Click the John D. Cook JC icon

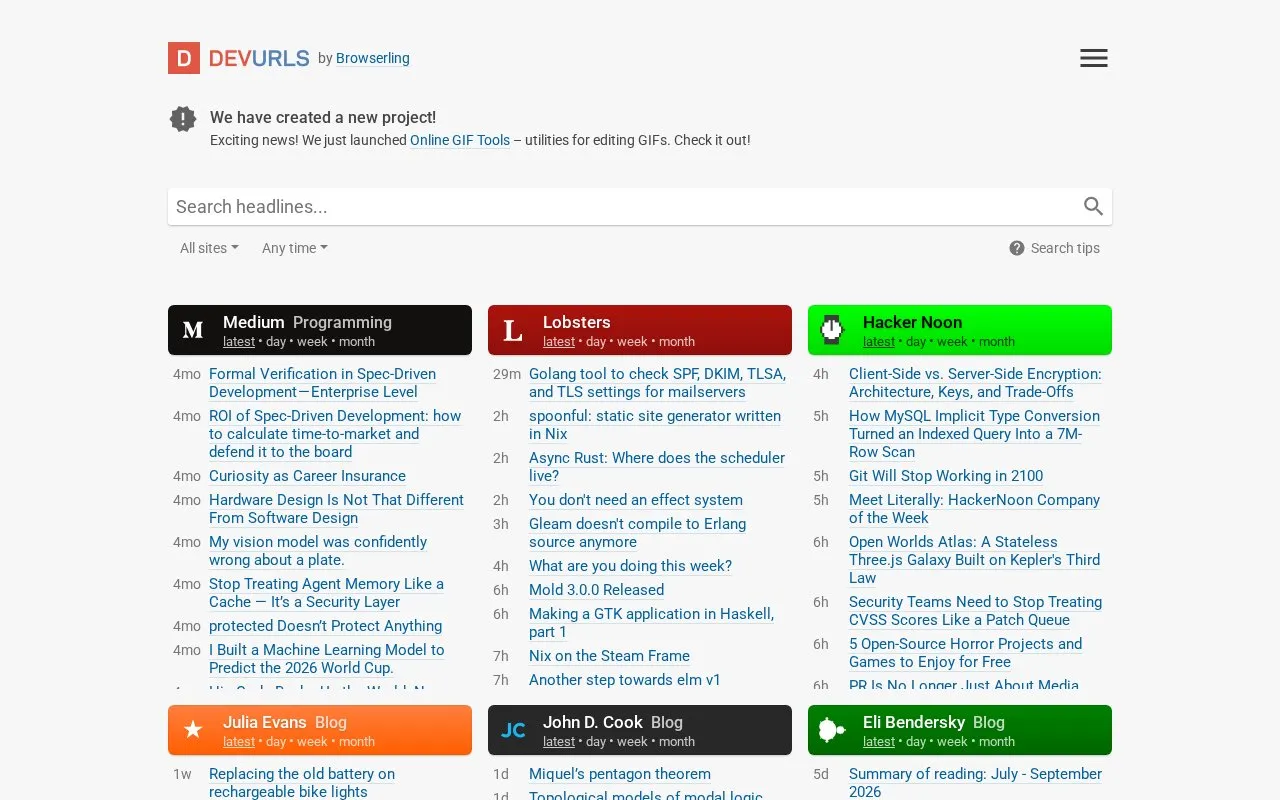click(513, 730)
